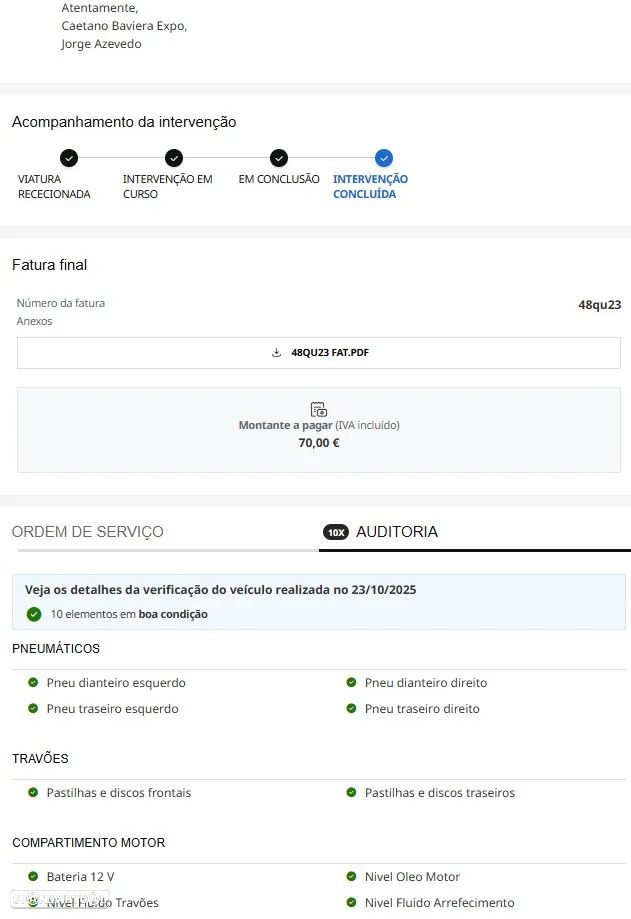Viewport: 631px width, 919px height.
Task: Click the download icon beside 48QU23 FAT.PDF
Action: (277, 353)
